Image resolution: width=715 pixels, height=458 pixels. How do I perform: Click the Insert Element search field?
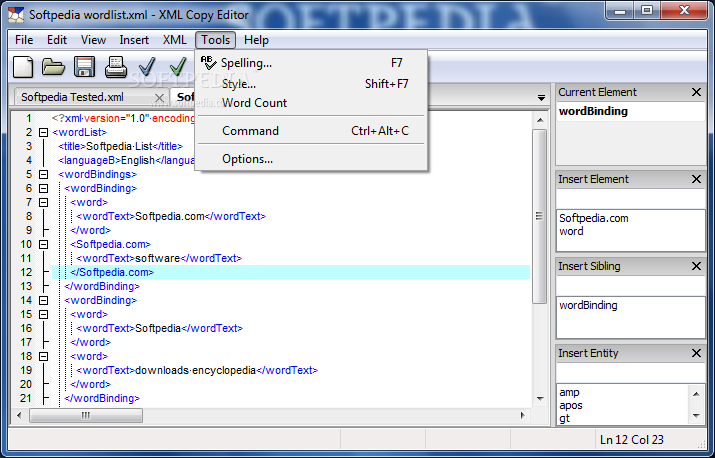pyautogui.click(x=631, y=198)
